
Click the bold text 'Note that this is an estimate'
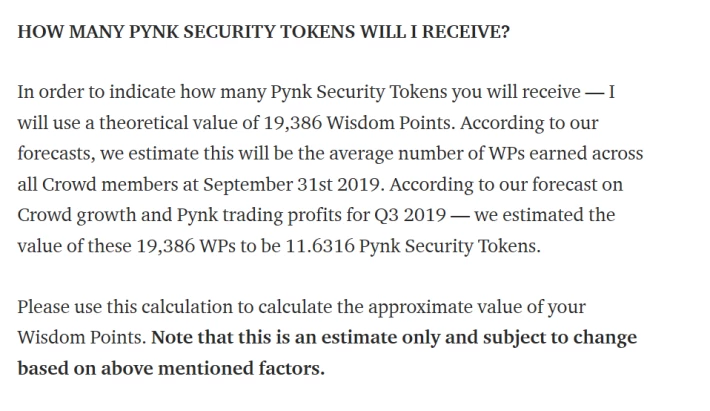[273, 338]
